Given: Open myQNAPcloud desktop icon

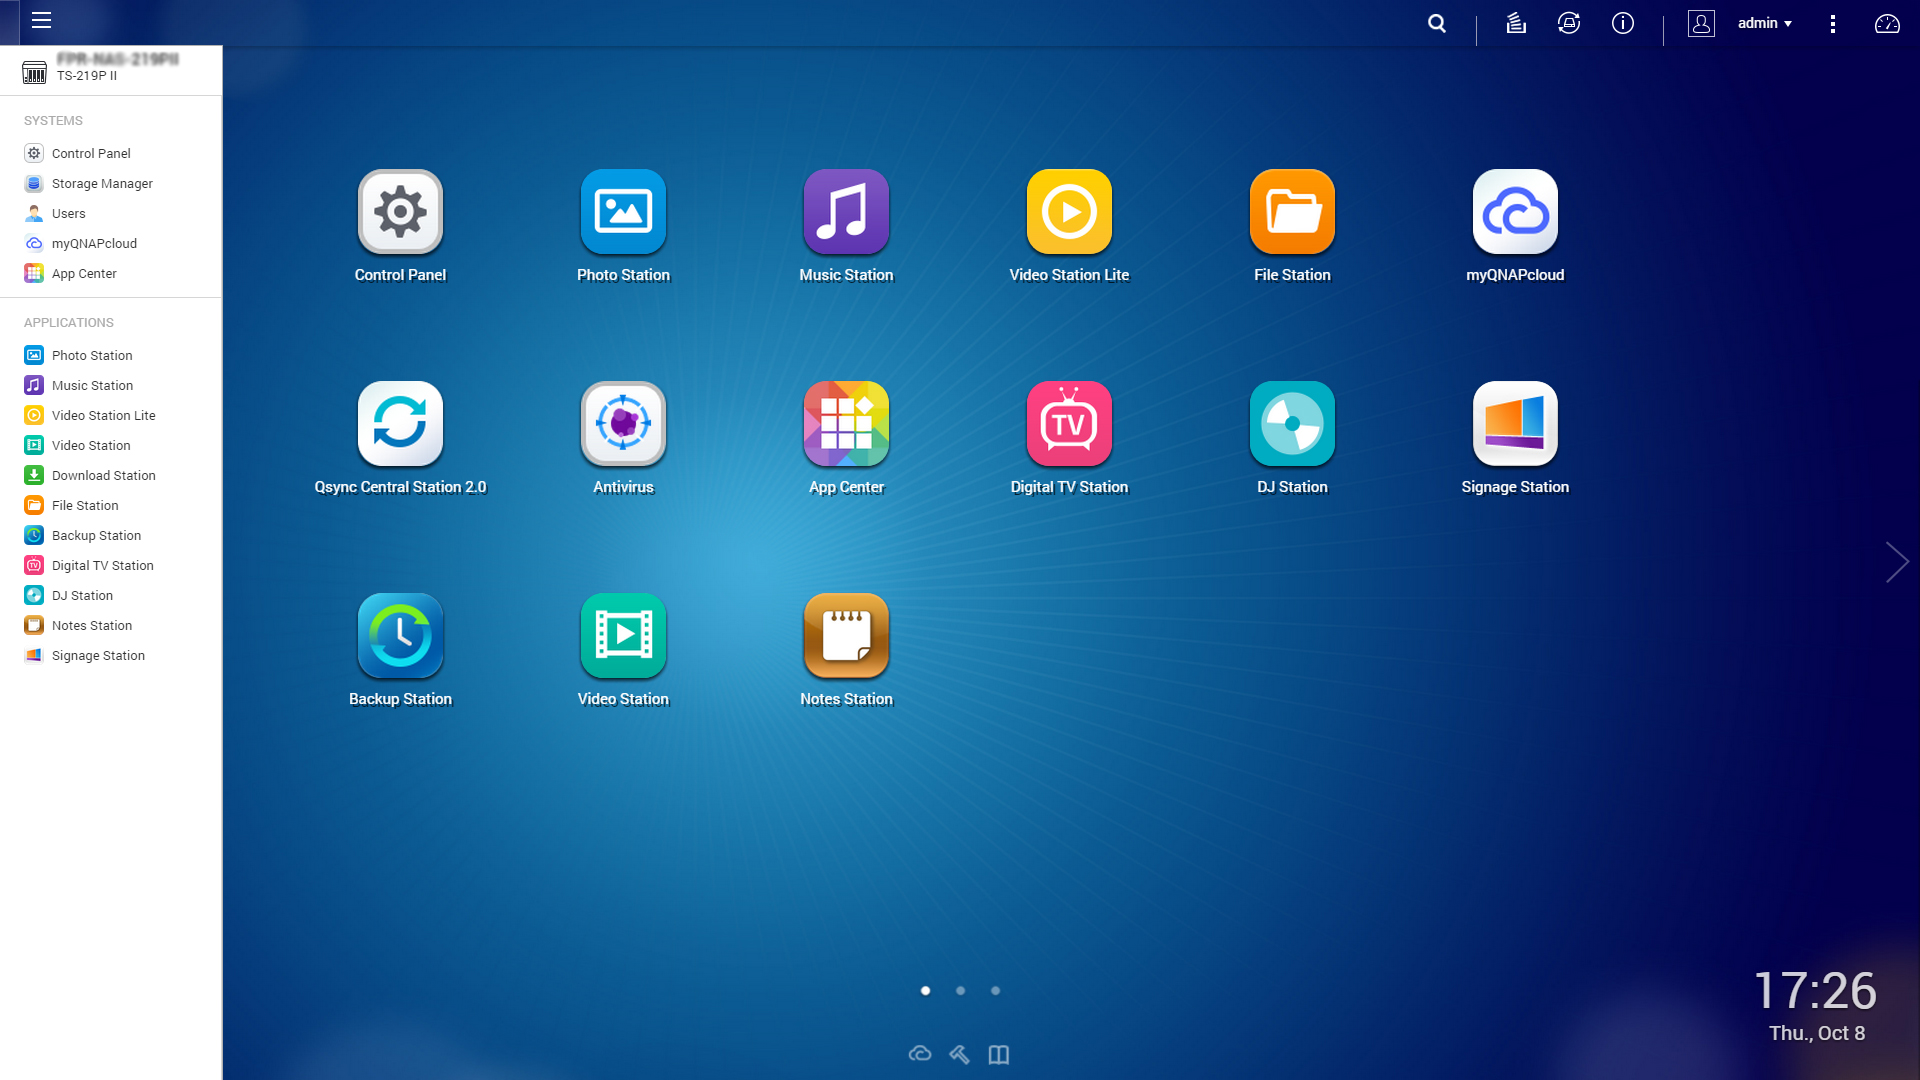Looking at the screenshot, I should click(1515, 212).
